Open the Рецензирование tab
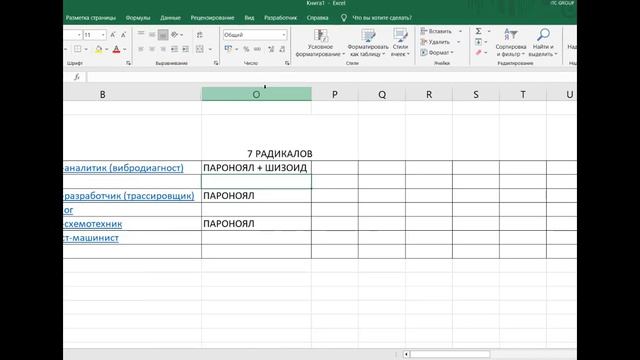Image resolution: width=640 pixels, height=360 pixels. tap(212, 18)
